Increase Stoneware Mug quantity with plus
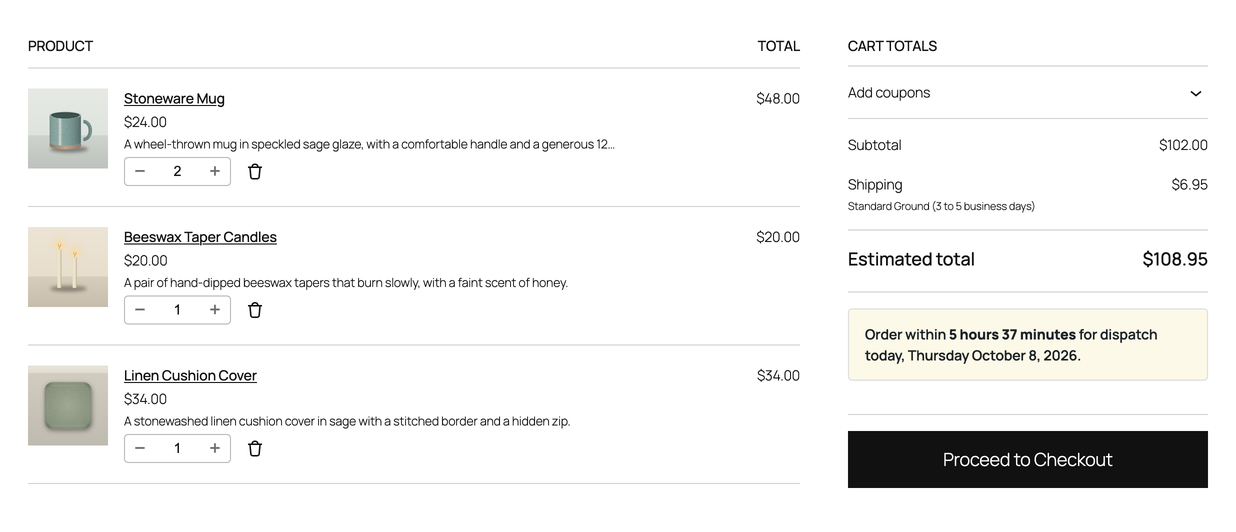 tap(215, 172)
